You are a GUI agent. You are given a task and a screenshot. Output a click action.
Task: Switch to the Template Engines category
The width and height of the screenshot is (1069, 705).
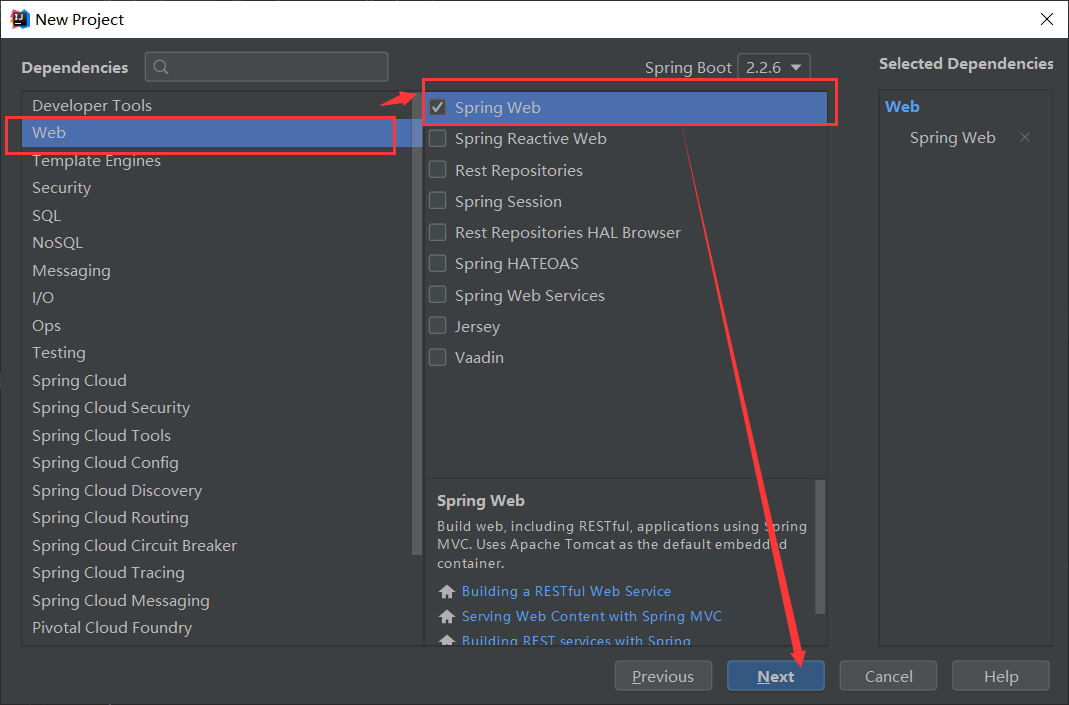[96, 160]
